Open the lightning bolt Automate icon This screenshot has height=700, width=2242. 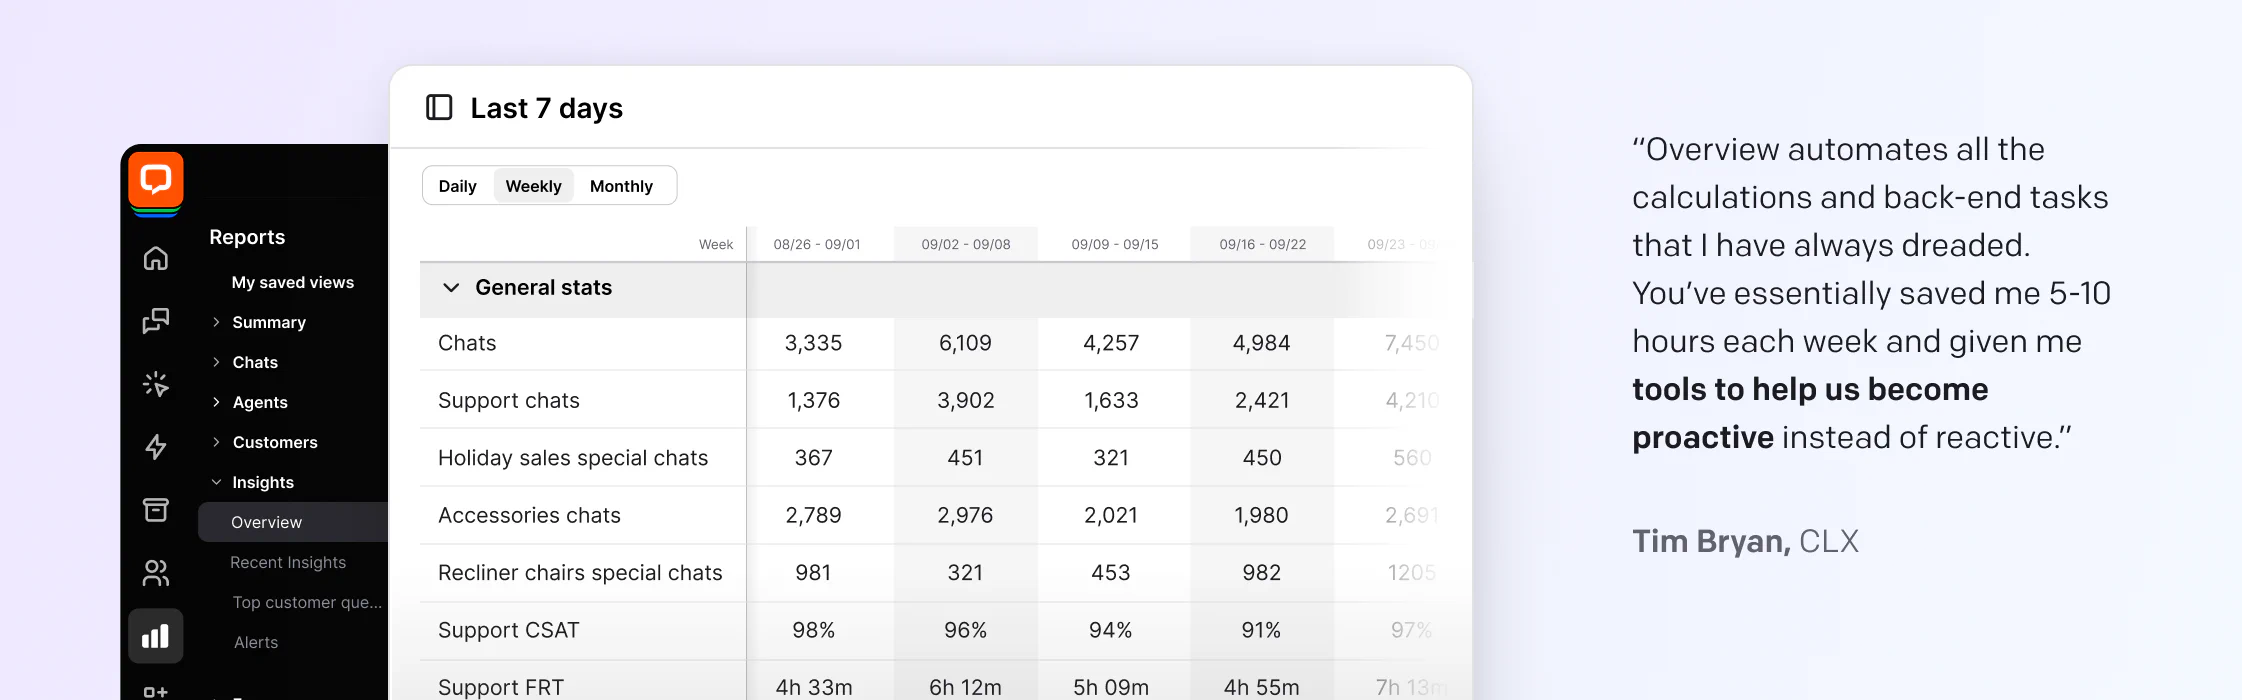(156, 447)
